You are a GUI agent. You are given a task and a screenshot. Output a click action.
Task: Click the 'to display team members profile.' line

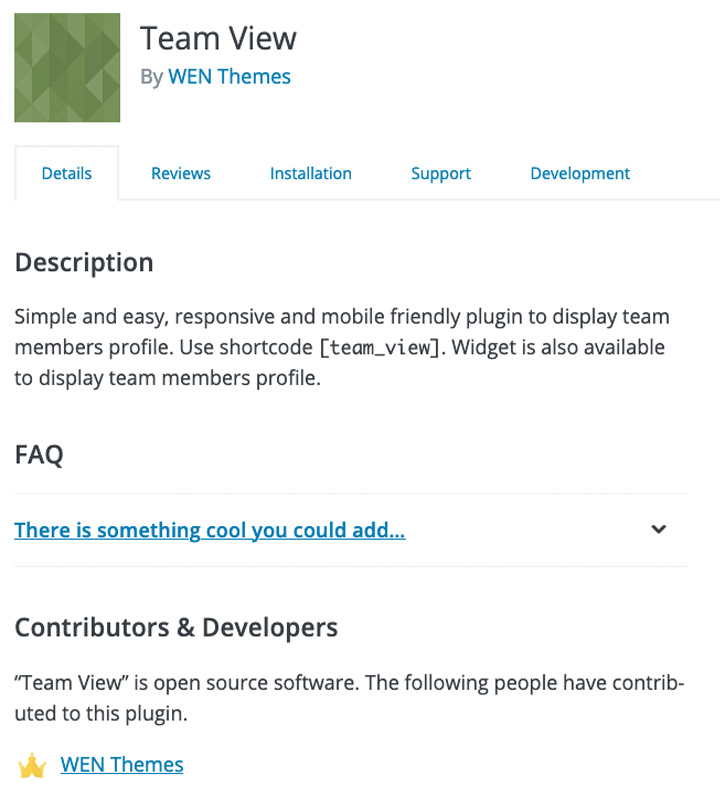167,378
